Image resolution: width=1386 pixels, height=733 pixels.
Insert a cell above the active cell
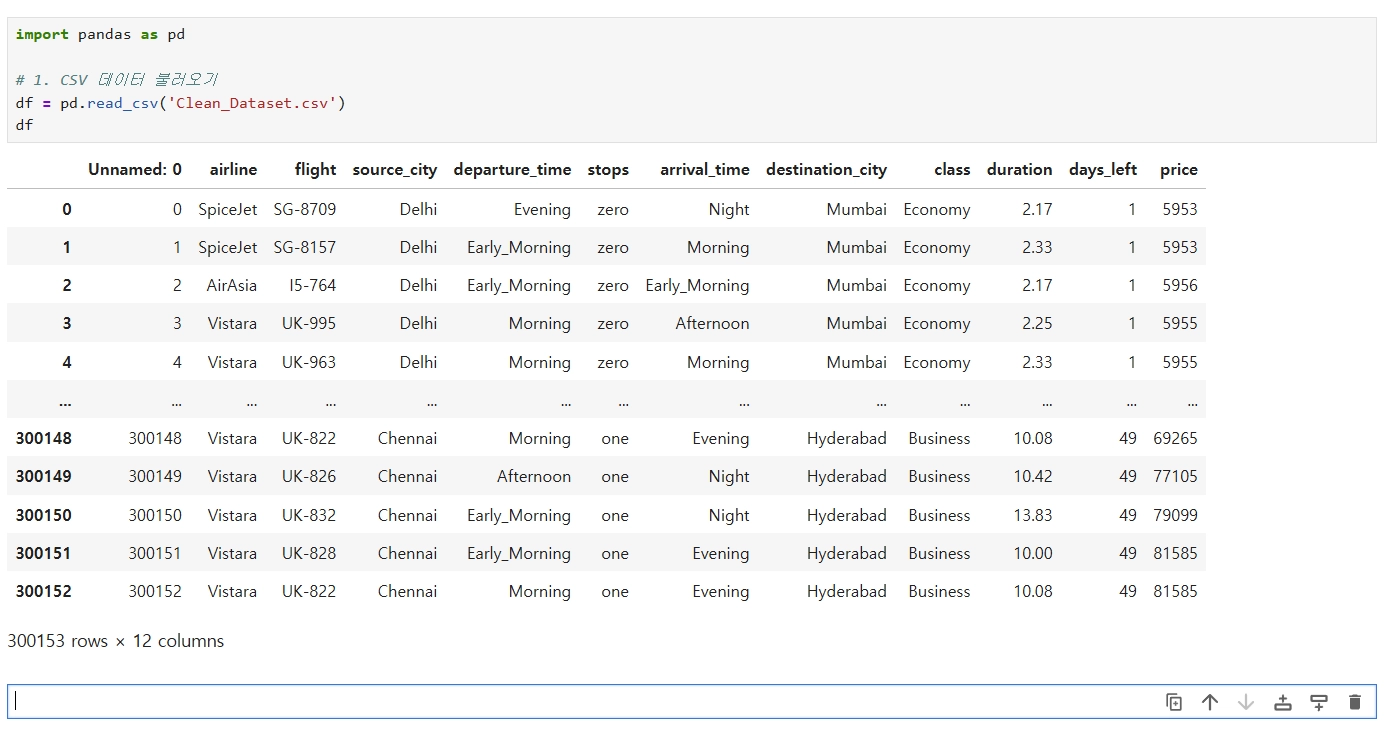coord(1283,702)
